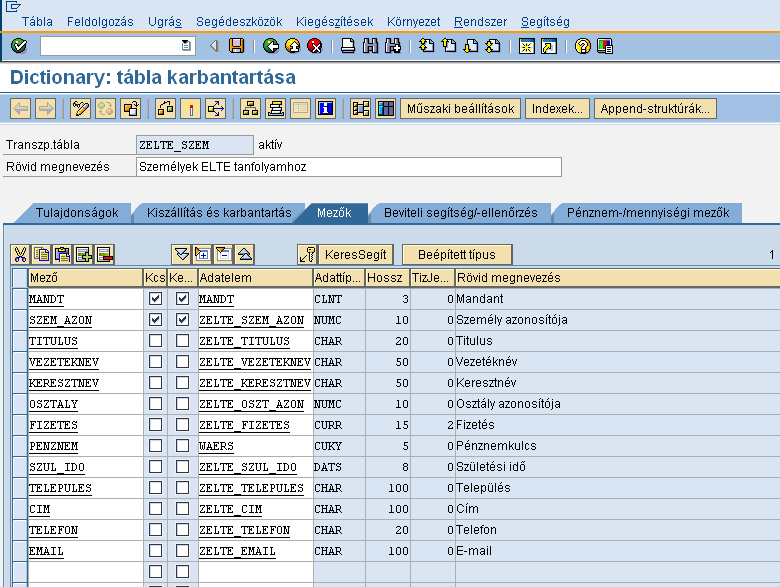Click the command input field
Screen dimensions: 780x587
coord(118,46)
